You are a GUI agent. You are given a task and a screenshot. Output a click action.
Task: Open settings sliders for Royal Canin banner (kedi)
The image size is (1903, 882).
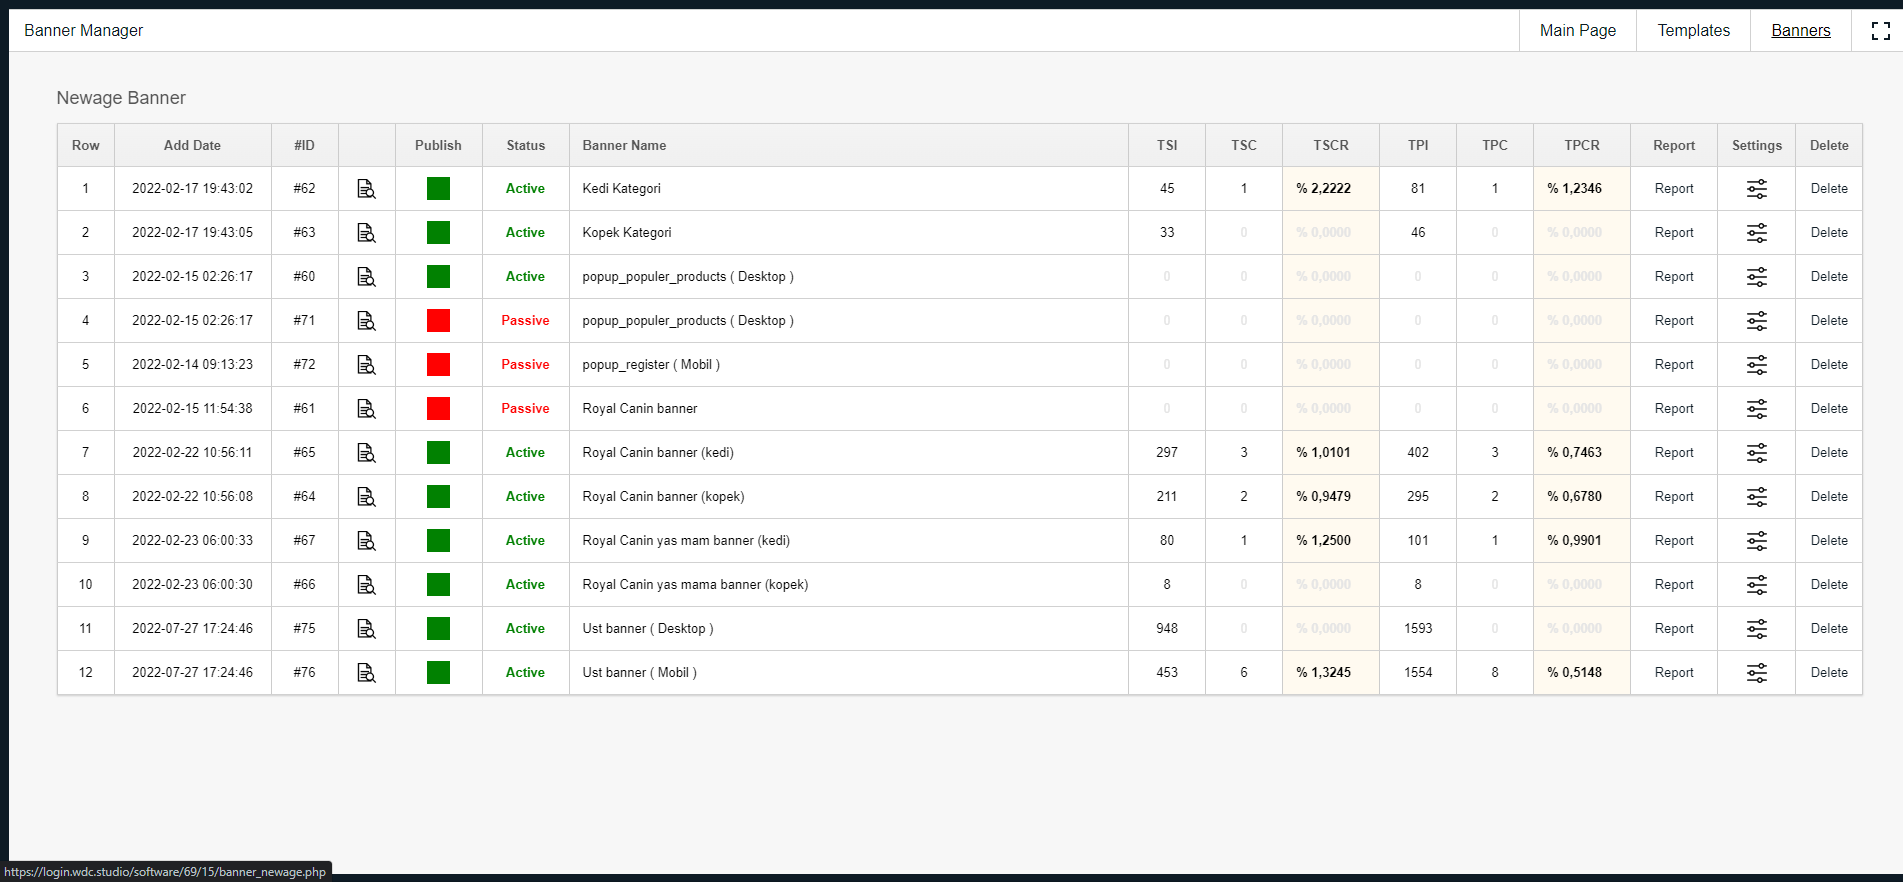tap(1757, 453)
